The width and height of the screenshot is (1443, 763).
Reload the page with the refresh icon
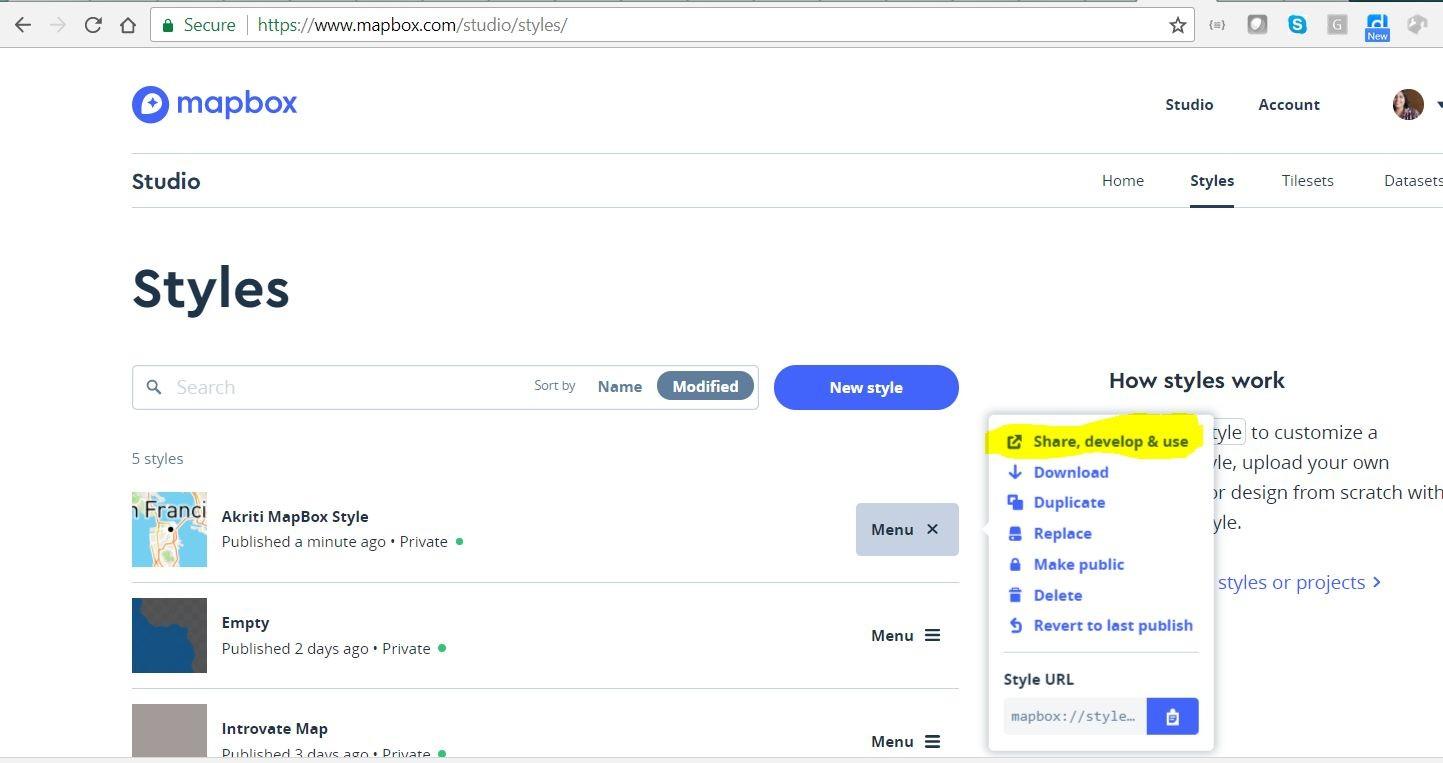coord(93,25)
